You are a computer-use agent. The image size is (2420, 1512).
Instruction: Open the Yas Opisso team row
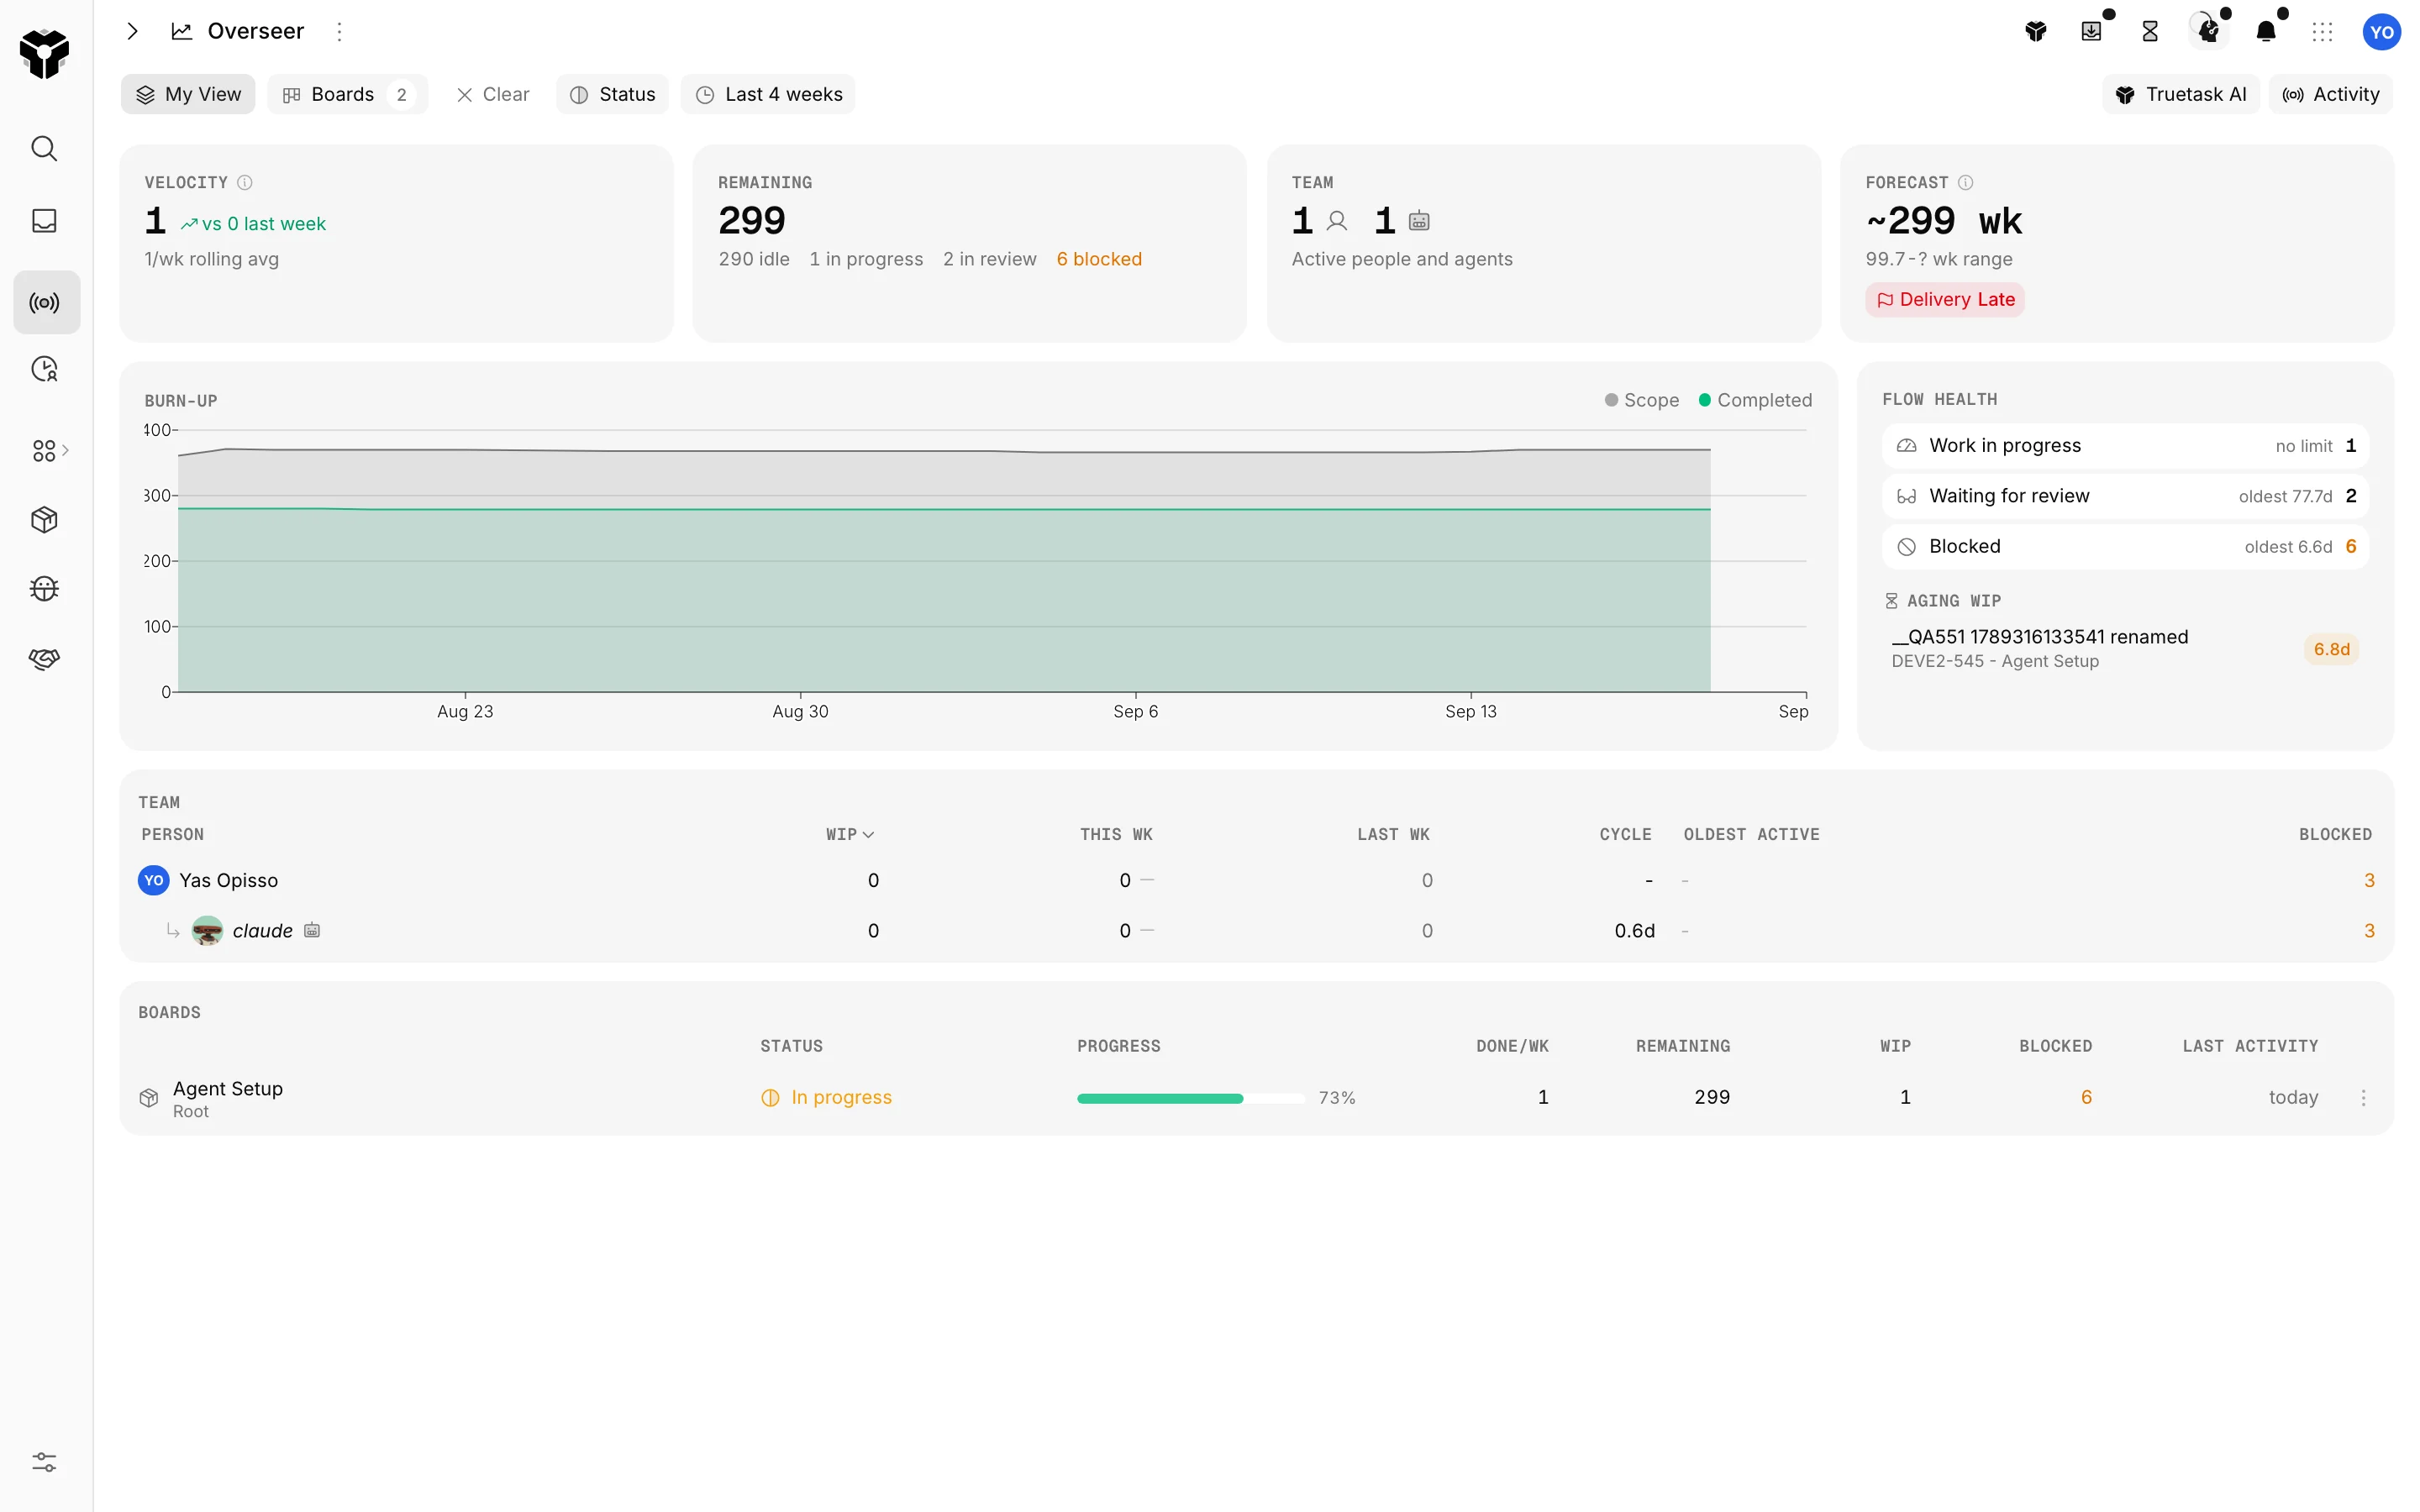point(1256,881)
